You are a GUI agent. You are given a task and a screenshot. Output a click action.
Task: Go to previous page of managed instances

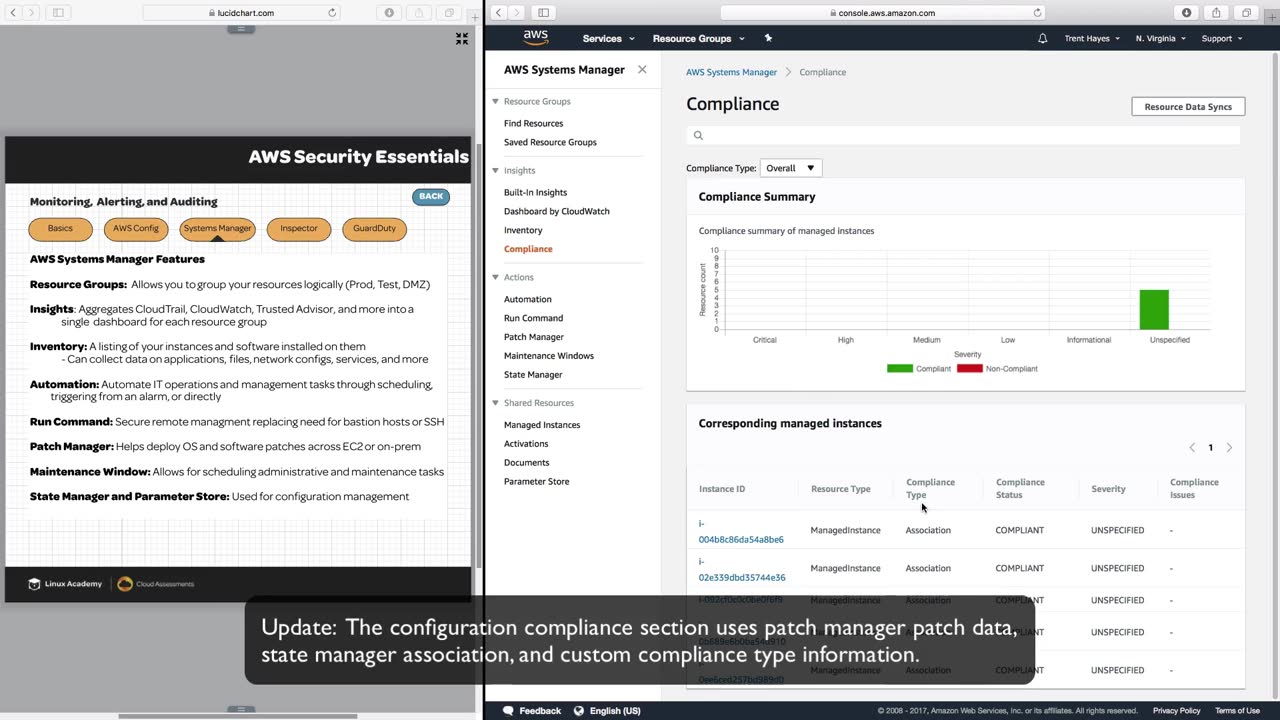[x=1192, y=447]
